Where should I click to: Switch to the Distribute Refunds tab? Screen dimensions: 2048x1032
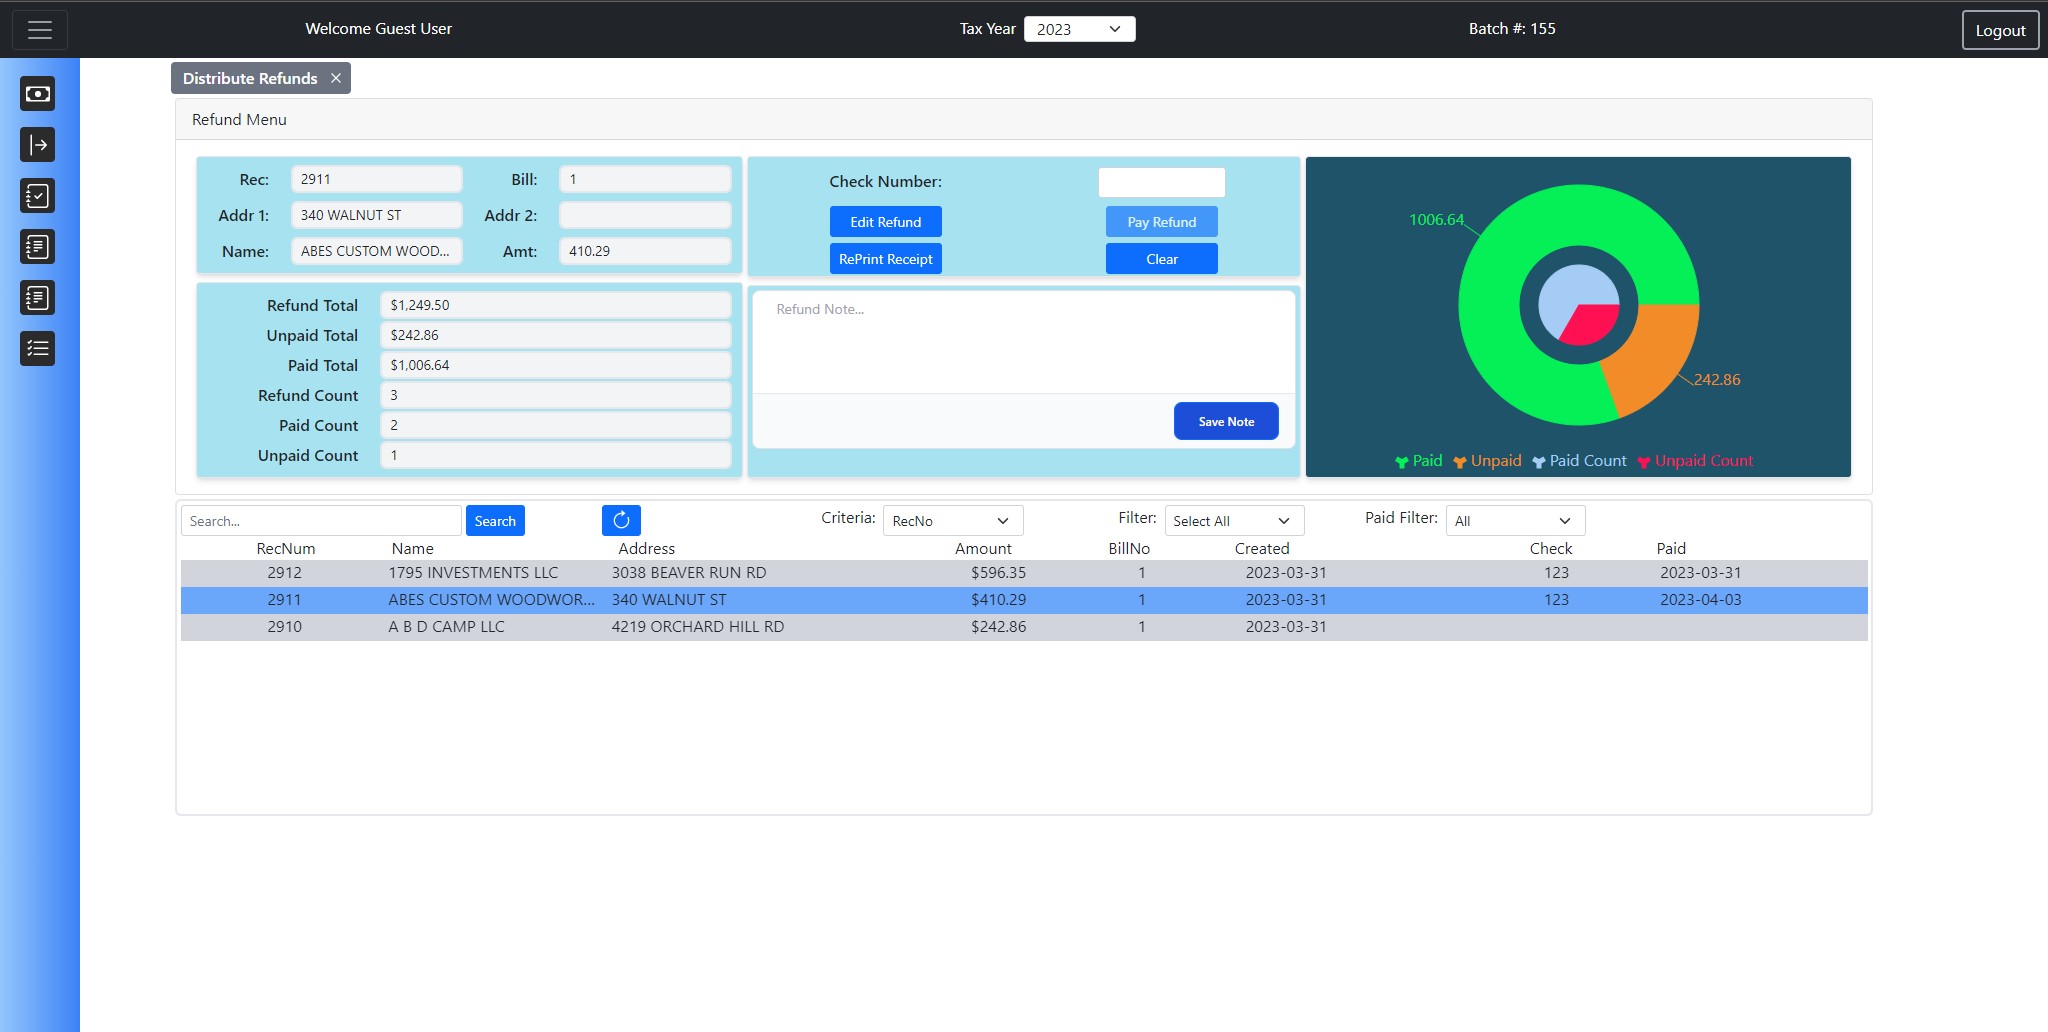tap(250, 78)
